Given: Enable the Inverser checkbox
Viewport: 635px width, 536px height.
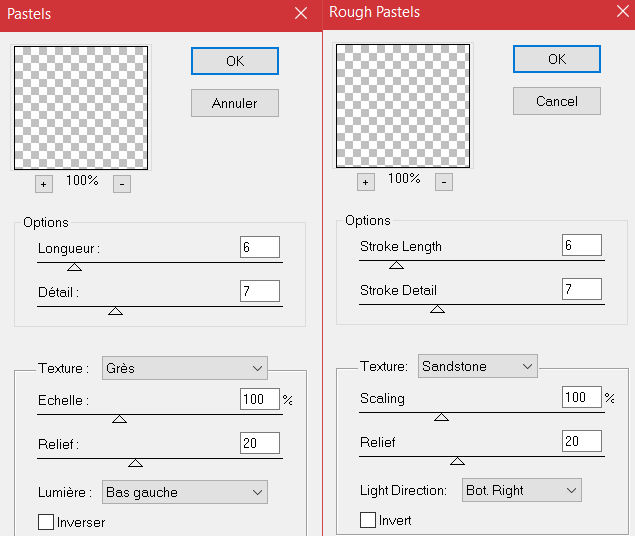Looking at the screenshot, I should (46, 522).
